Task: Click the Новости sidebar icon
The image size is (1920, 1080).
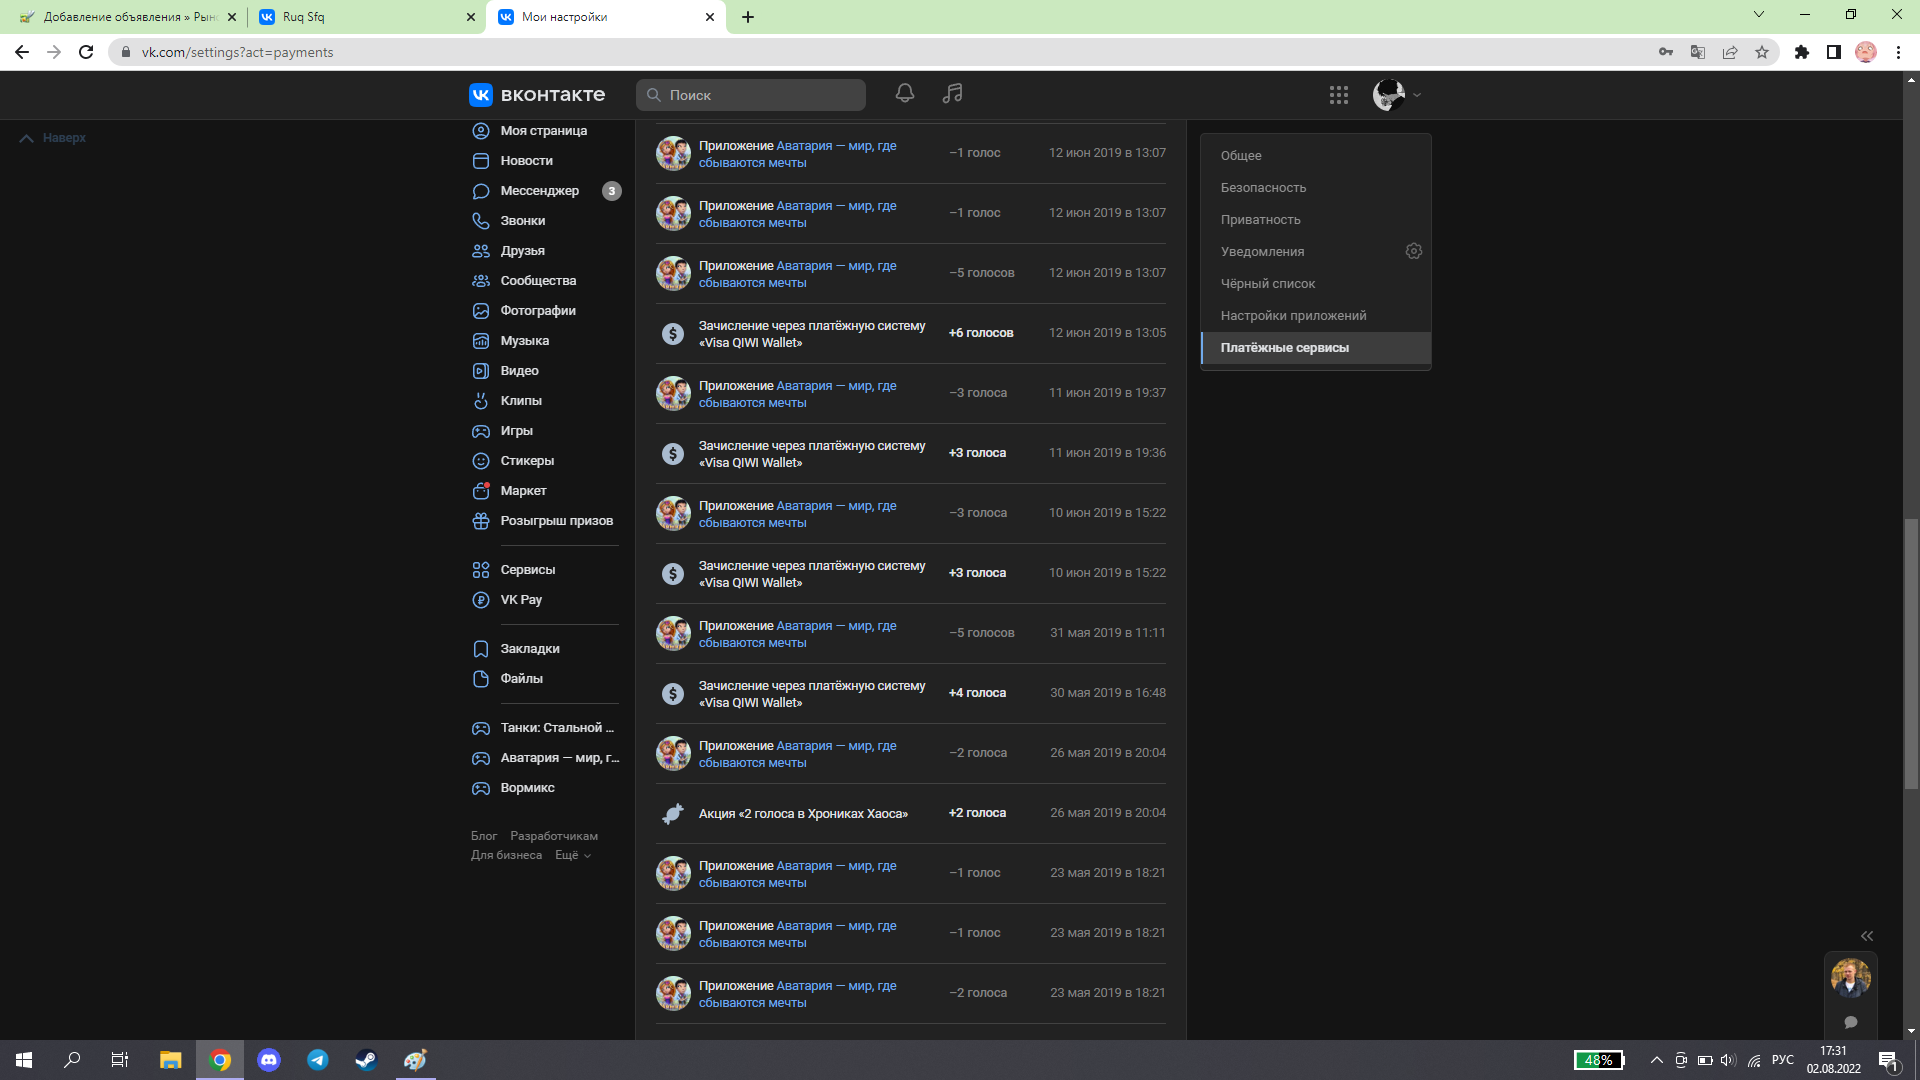Action: tap(481, 161)
